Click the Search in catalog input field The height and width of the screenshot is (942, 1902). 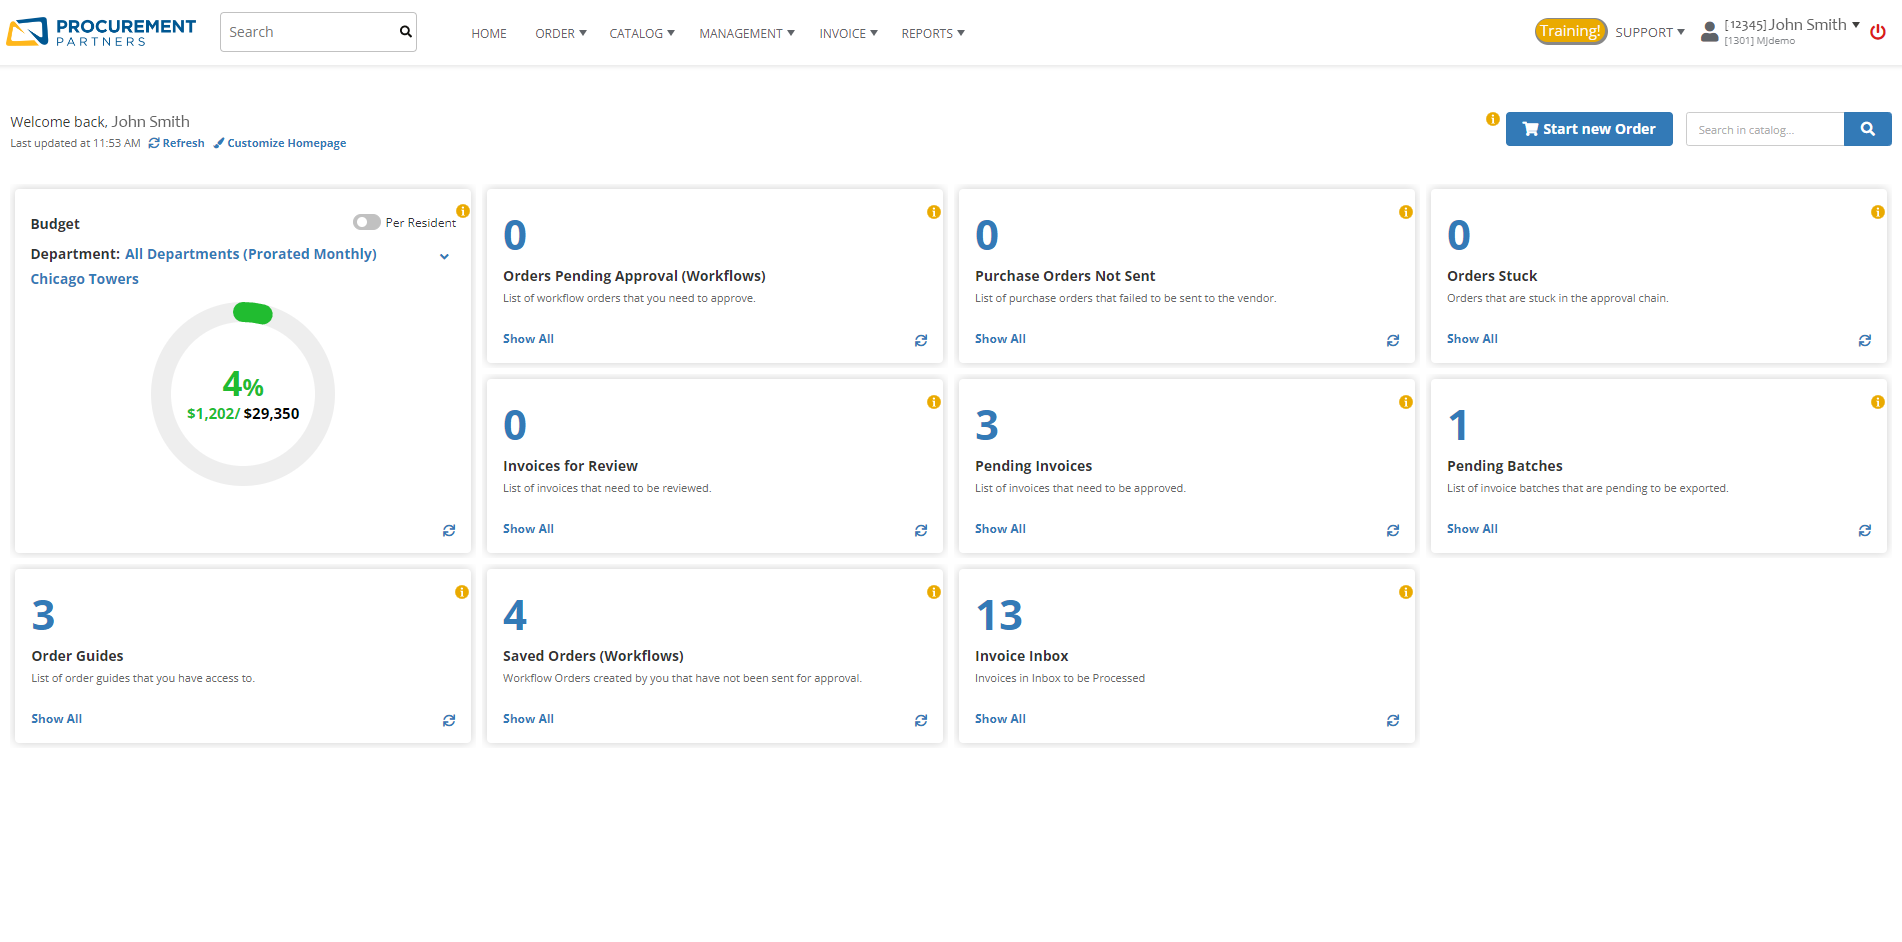point(1765,129)
